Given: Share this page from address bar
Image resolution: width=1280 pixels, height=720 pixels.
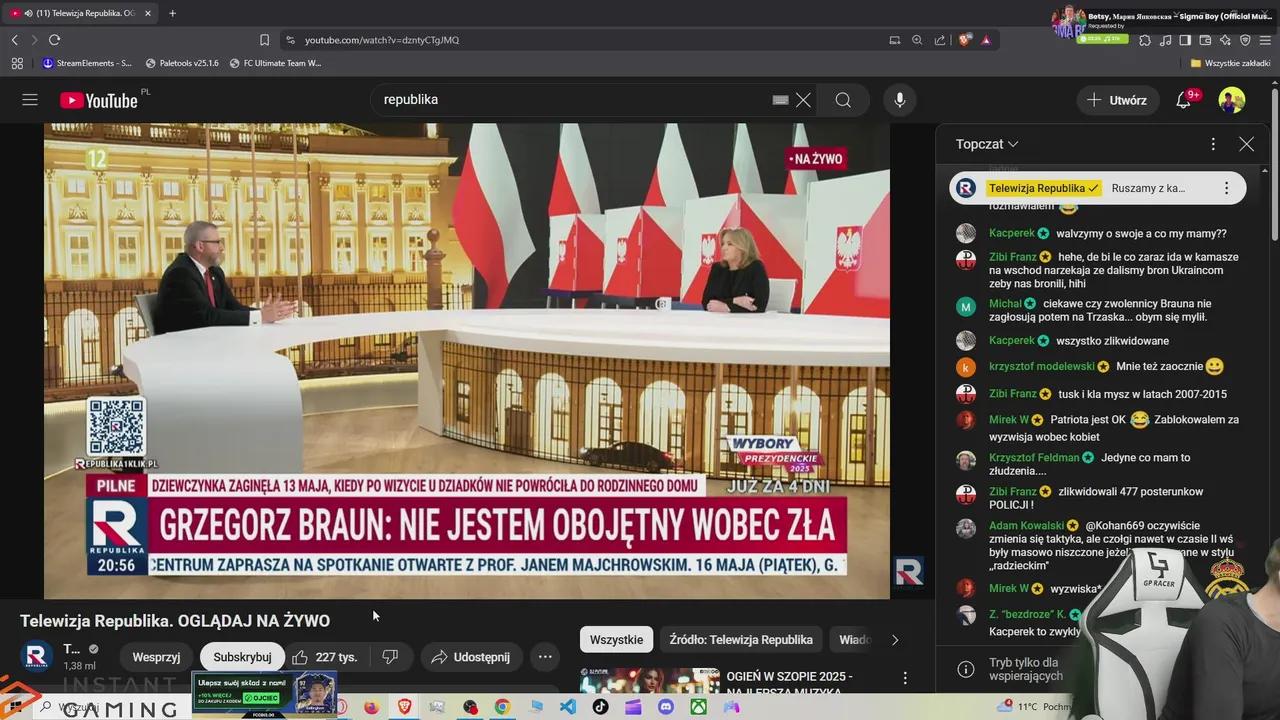Looking at the screenshot, I should point(940,40).
